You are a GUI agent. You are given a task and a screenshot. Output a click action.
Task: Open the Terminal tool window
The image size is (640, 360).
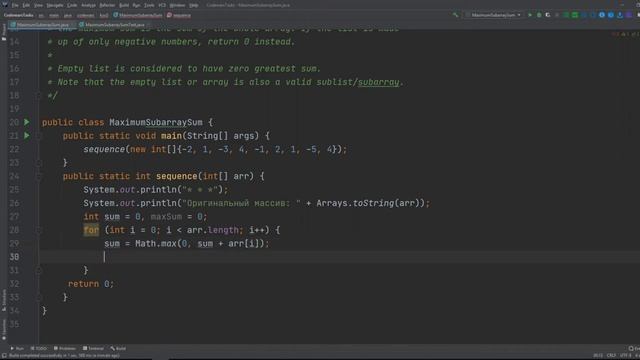click(x=93, y=348)
